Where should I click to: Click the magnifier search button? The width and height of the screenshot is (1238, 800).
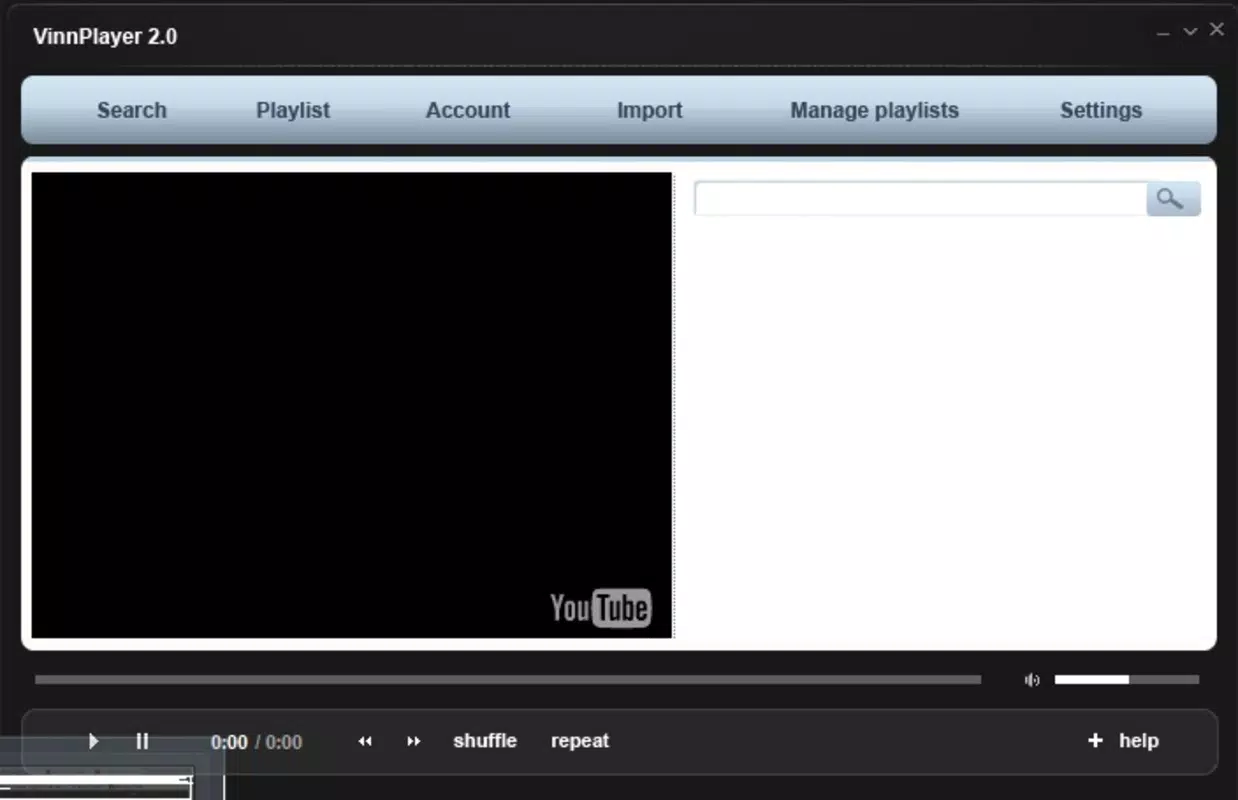coord(1172,198)
